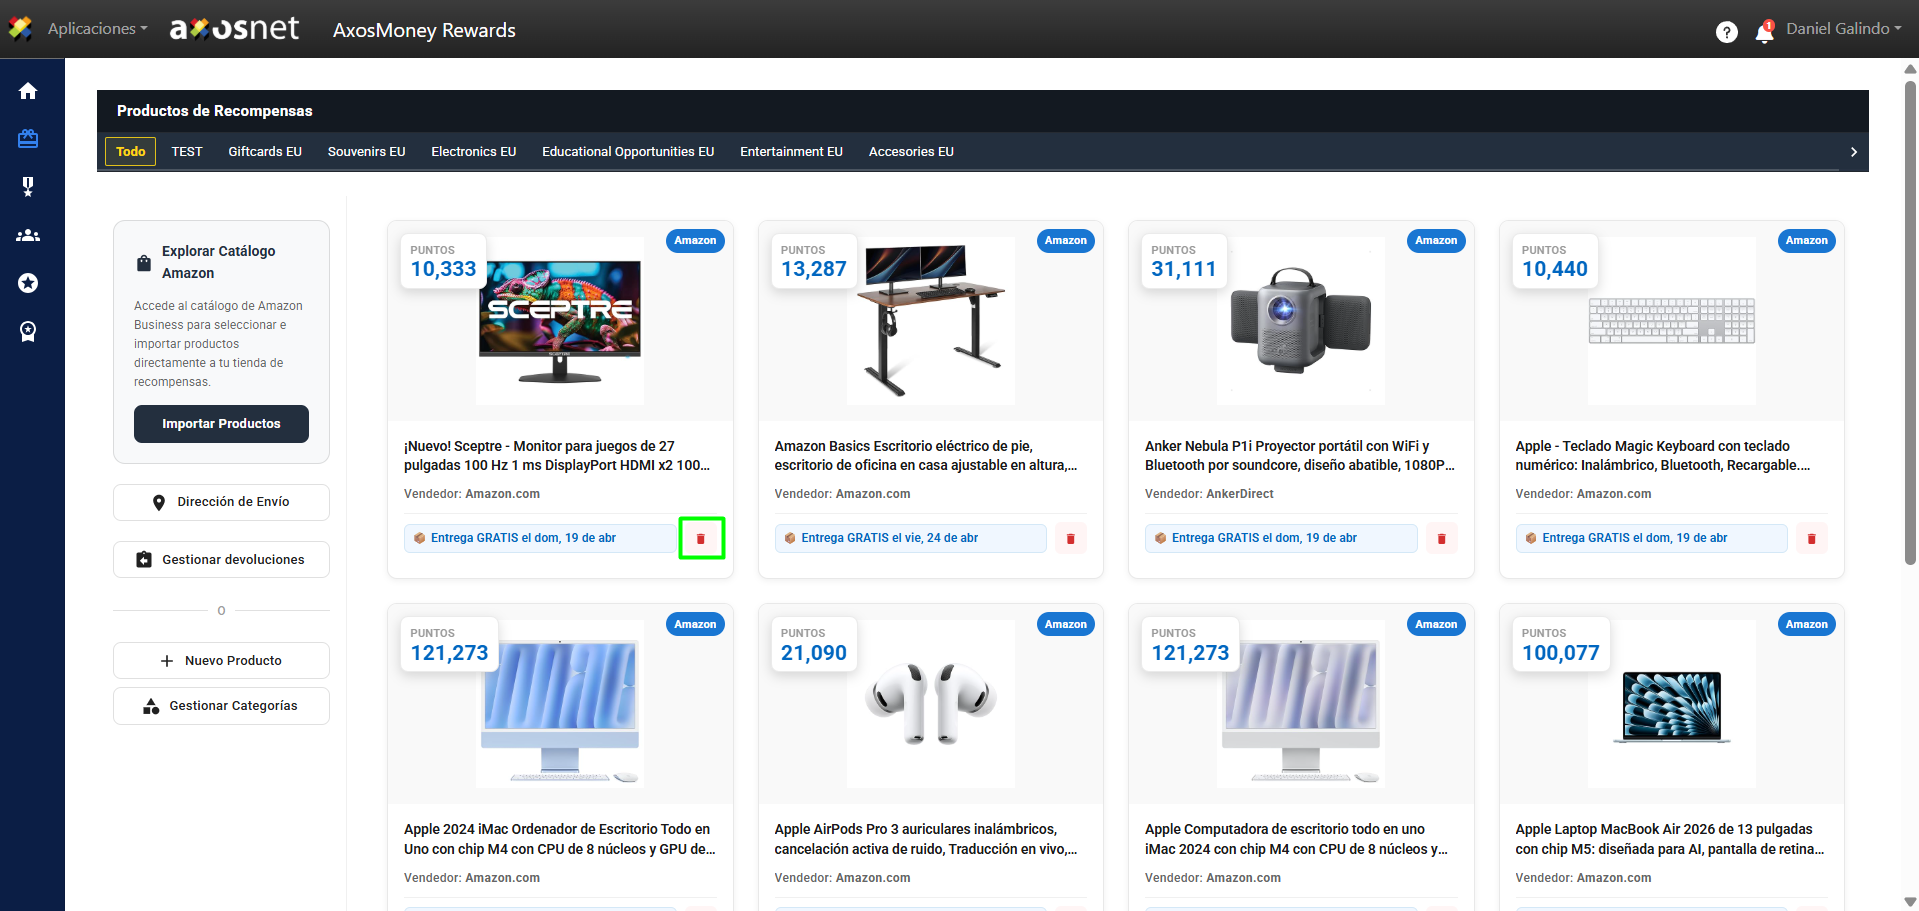Click the Nuevo Producto button
This screenshot has height=911, width=1919.
221,661
